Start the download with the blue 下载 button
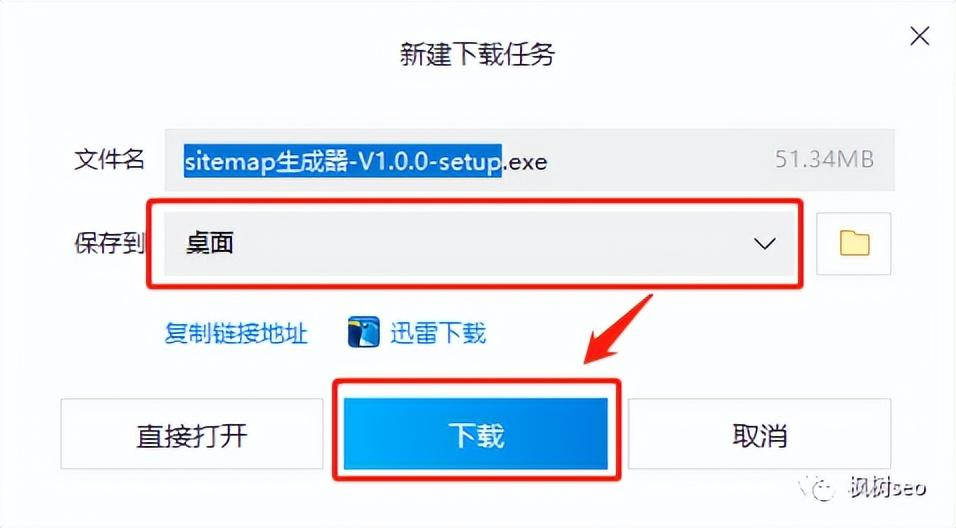The height and width of the screenshot is (528, 956). click(476, 433)
